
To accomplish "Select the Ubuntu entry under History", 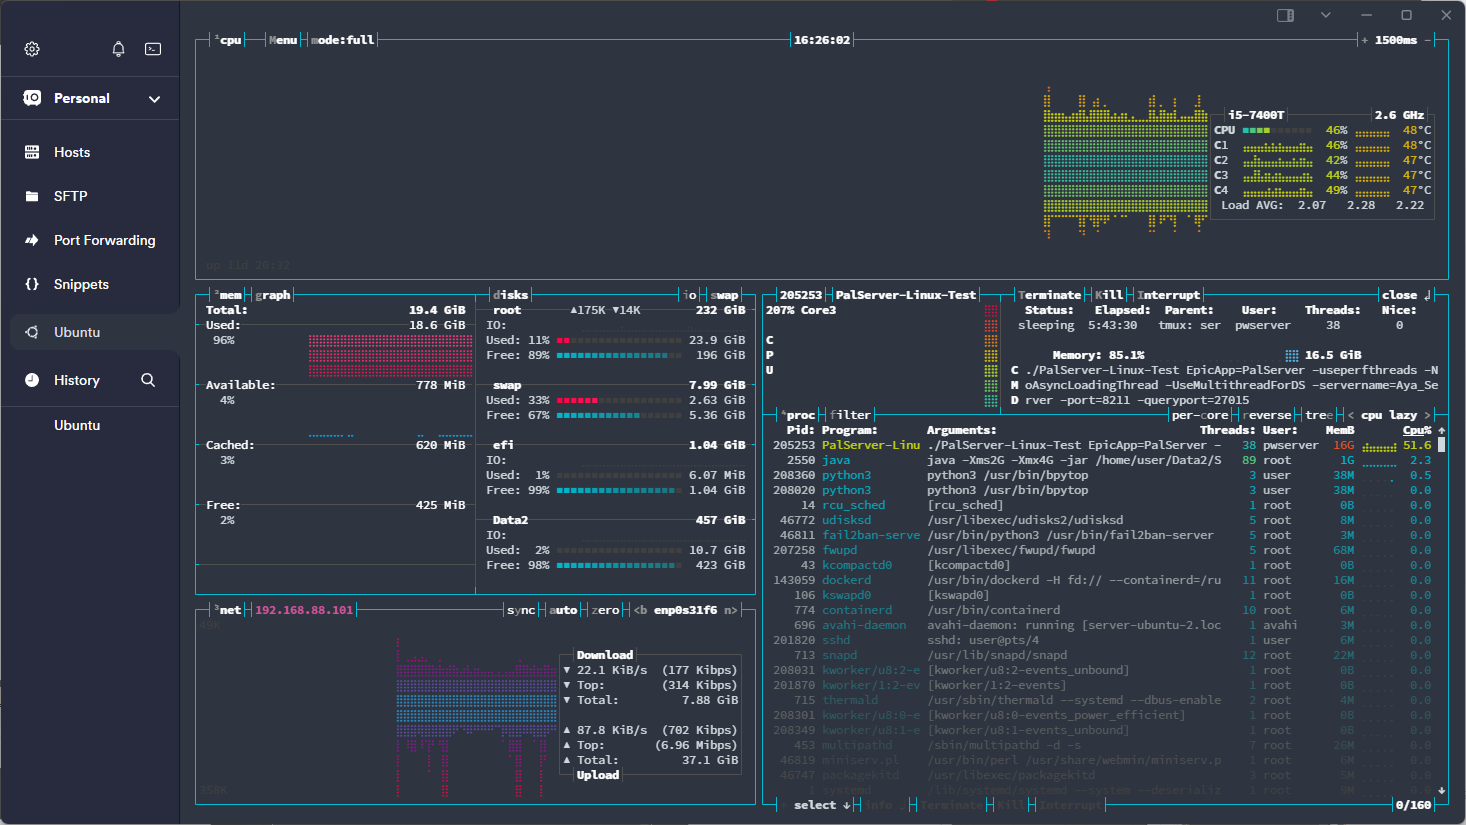I will (x=77, y=425).
